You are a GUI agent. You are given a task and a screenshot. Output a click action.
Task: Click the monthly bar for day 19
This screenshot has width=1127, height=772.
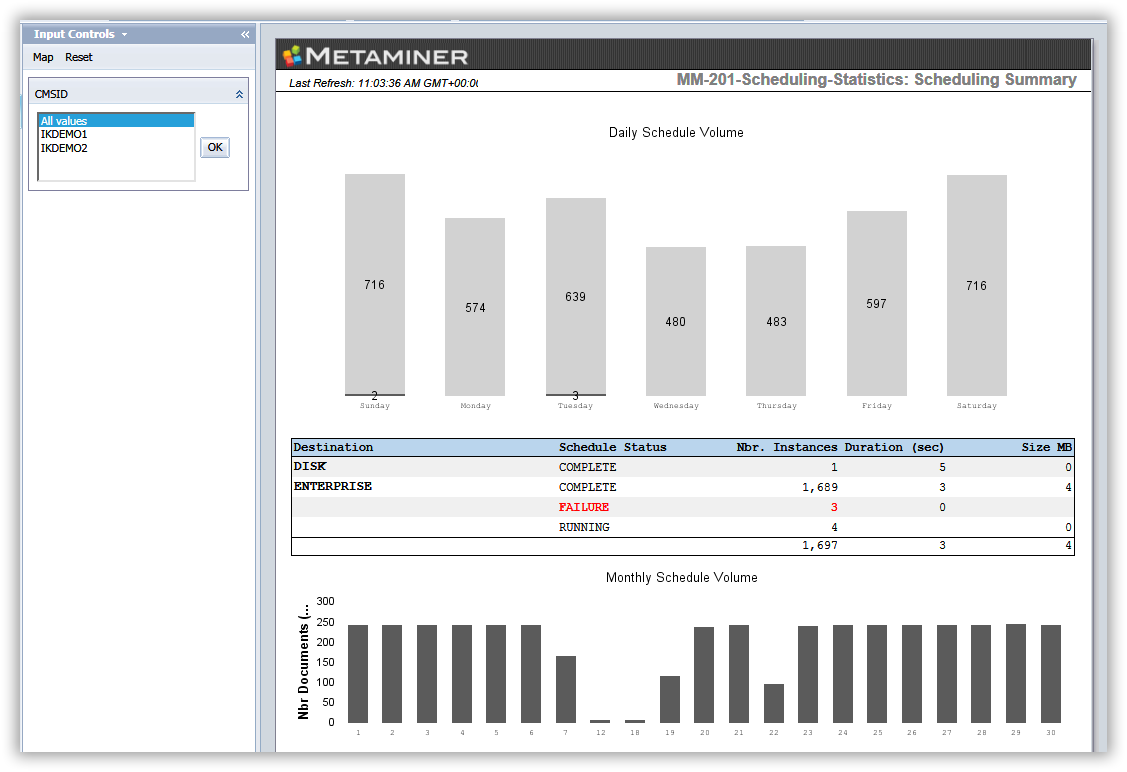[670, 699]
